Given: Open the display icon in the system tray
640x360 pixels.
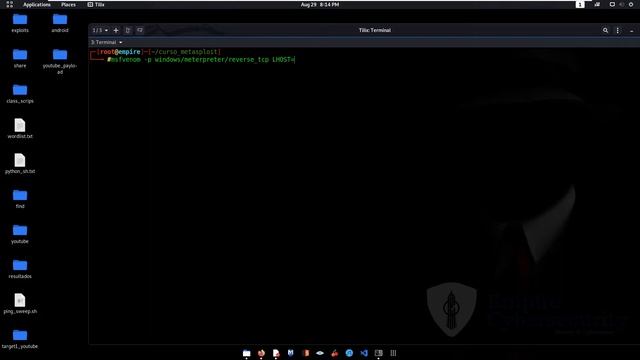Looking at the screenshot, I should coord(612,4).
